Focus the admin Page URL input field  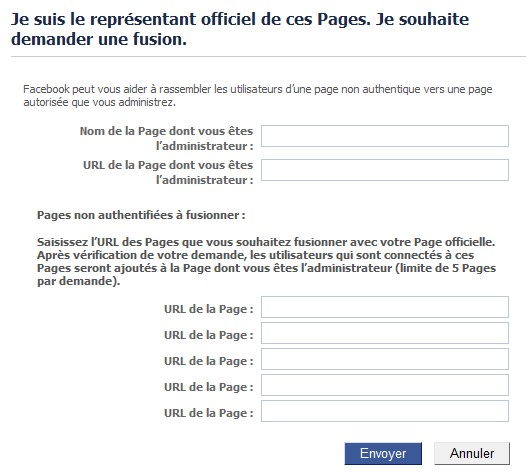point(385,170)
